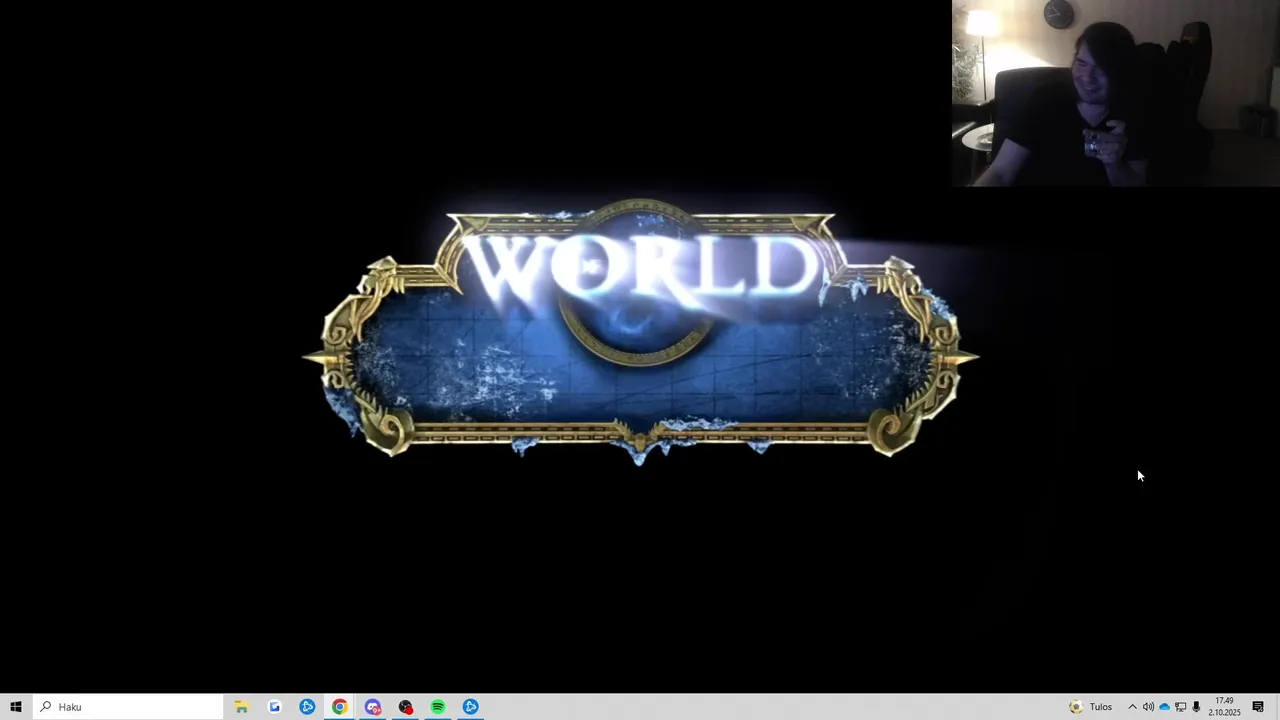Click the microphone tray icon
This screenshot has width=1280, height=720.
(x=1196, y=707)
